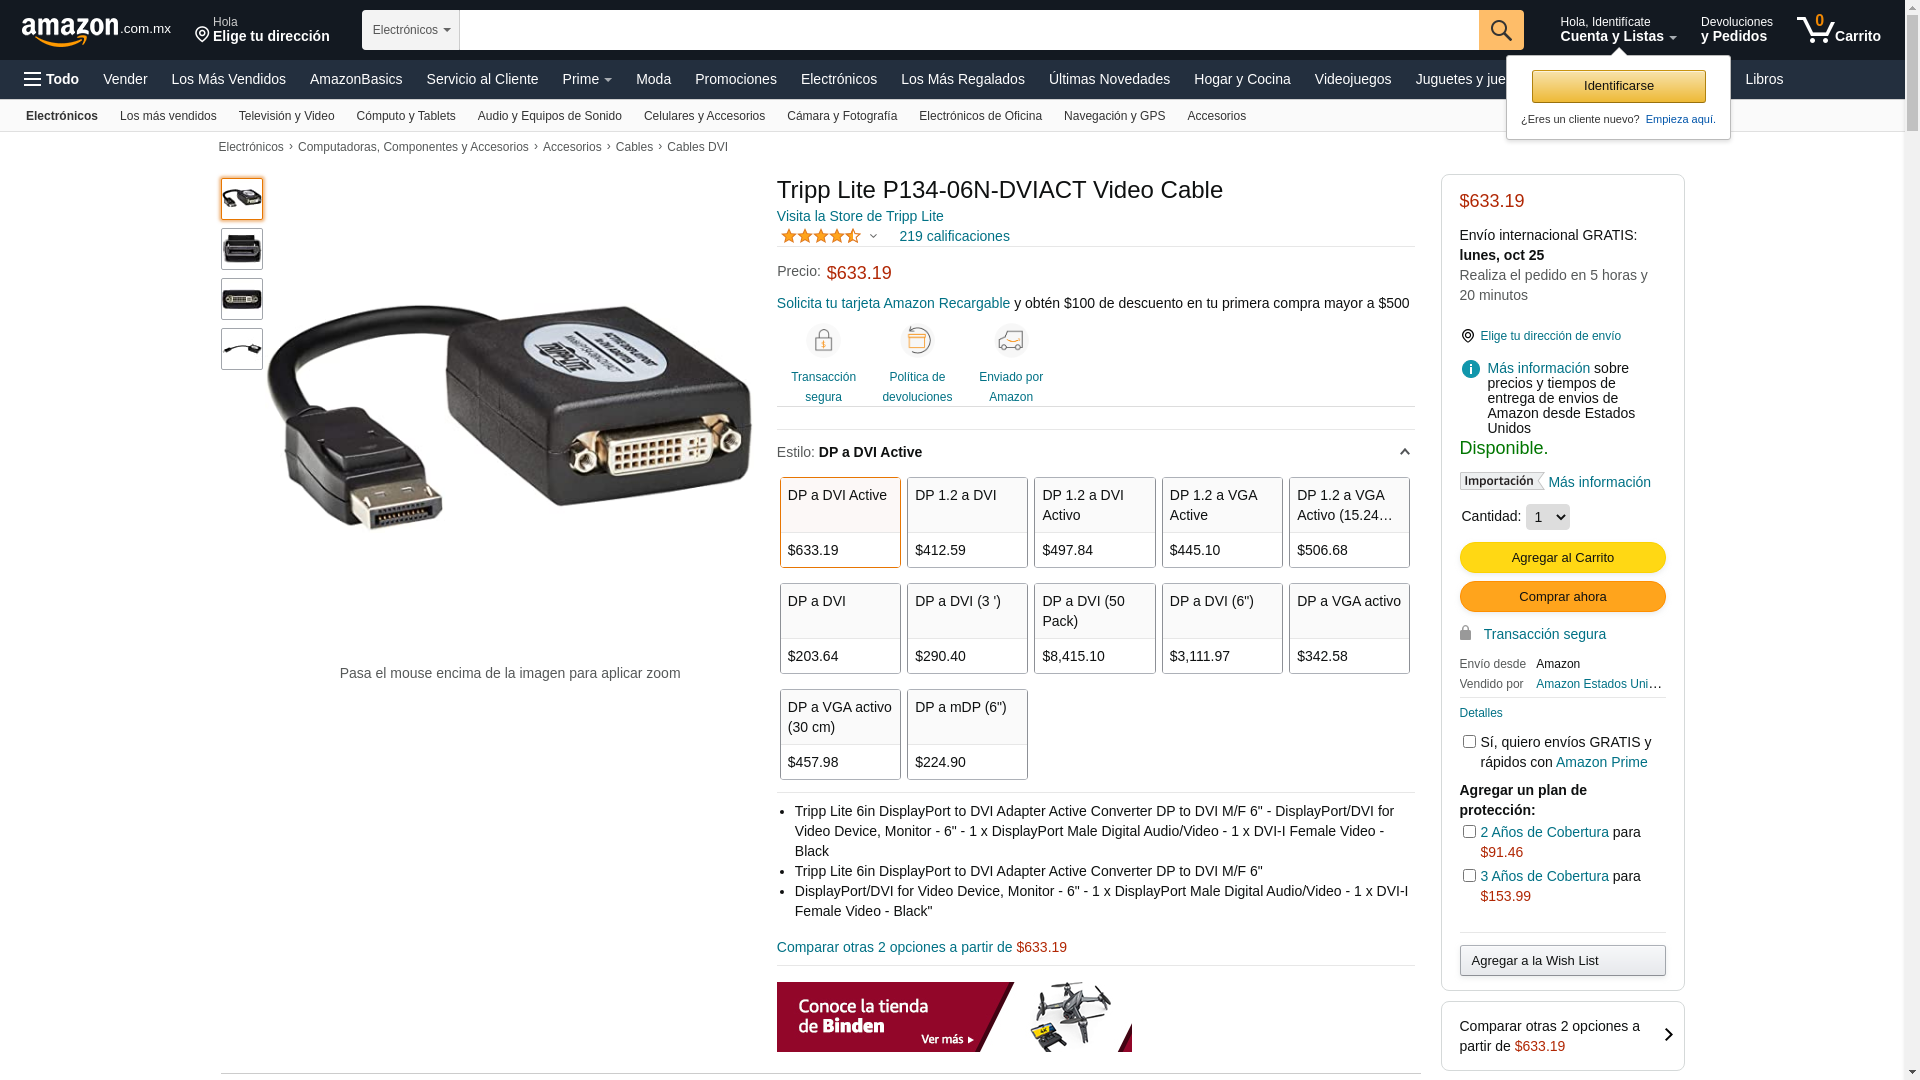Screen dimensions: 1920x1080
Task: Collapse the Estilo options chevron
Action: [x=1404, y=453]
